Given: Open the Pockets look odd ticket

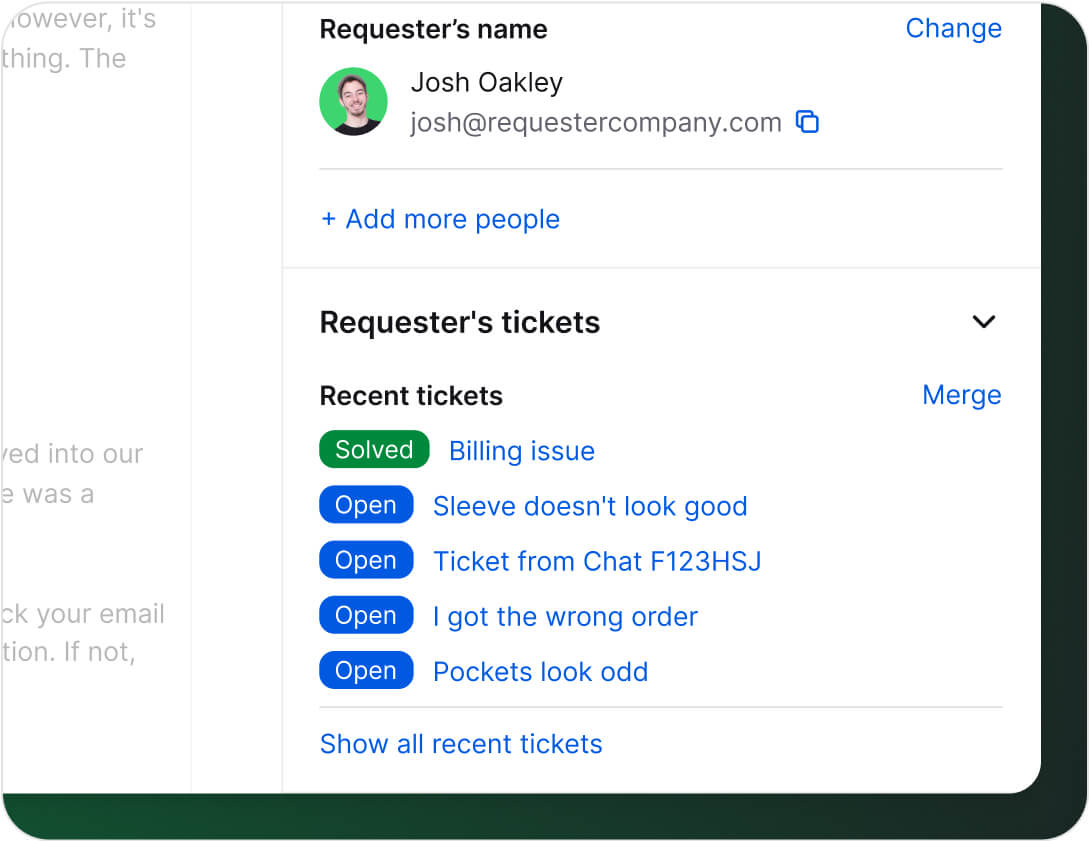Looking at the screenshot, I should tap(540, 671).
